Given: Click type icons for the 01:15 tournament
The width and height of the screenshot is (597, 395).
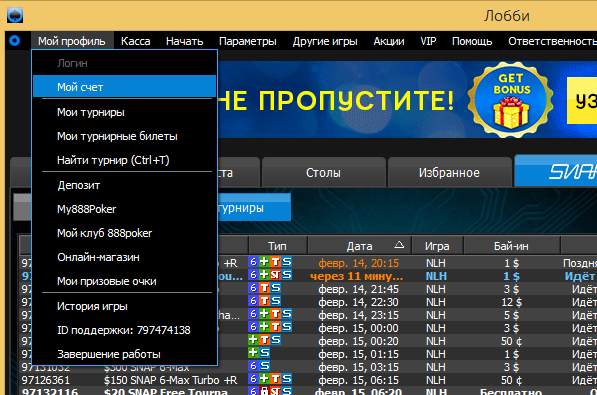Looking at the screenshot, I should click(x=259, y=353).
